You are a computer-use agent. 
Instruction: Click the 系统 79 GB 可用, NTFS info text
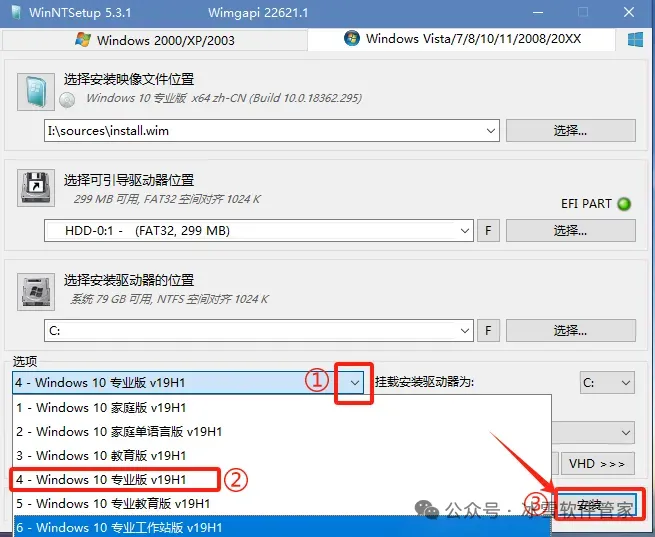[169, 299]
